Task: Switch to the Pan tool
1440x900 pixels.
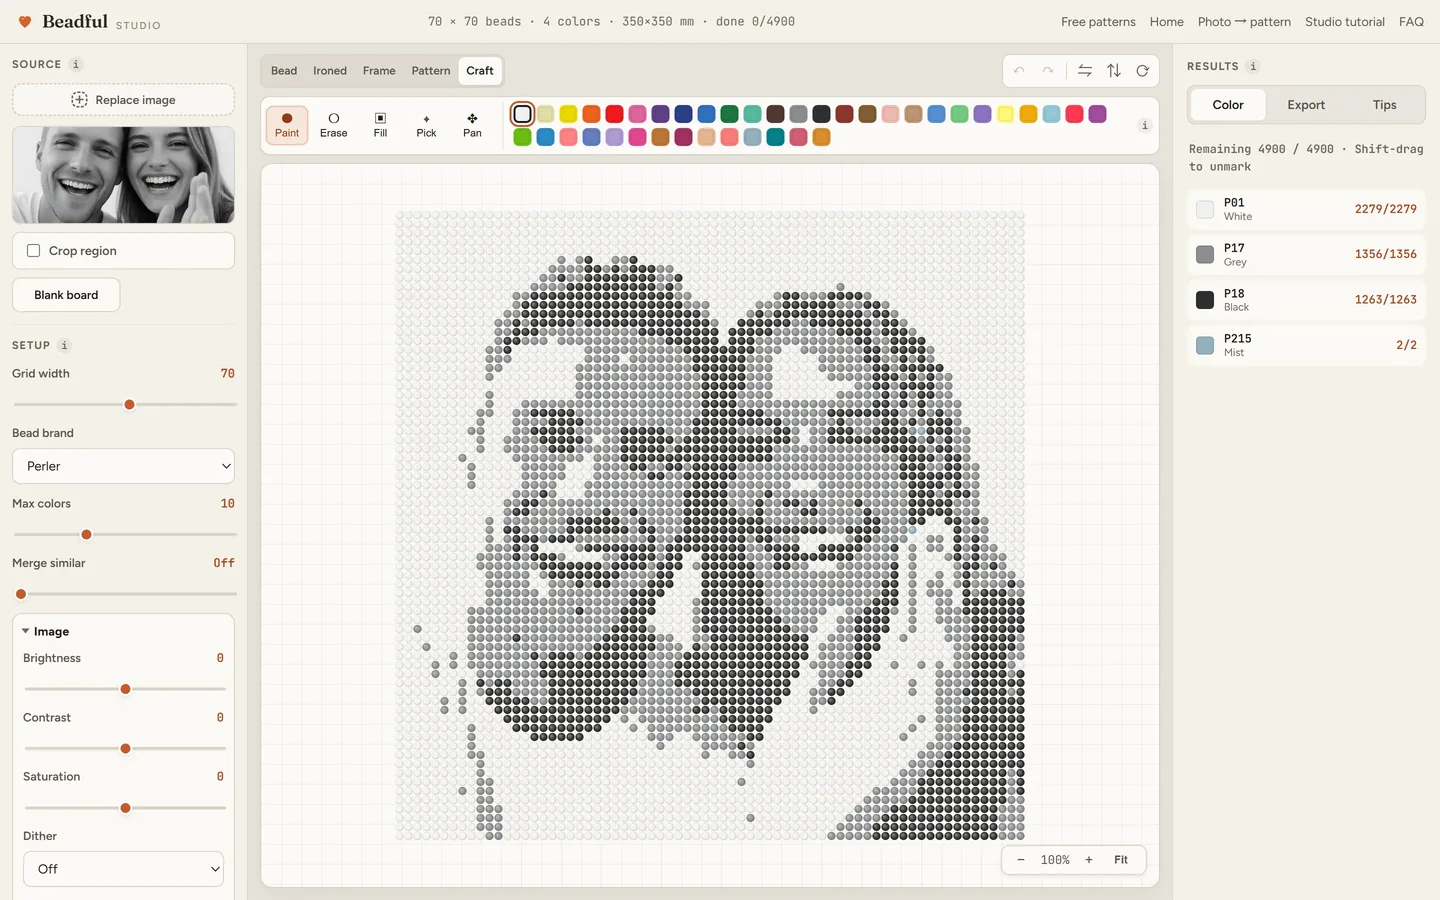Action: pos(472,125)
